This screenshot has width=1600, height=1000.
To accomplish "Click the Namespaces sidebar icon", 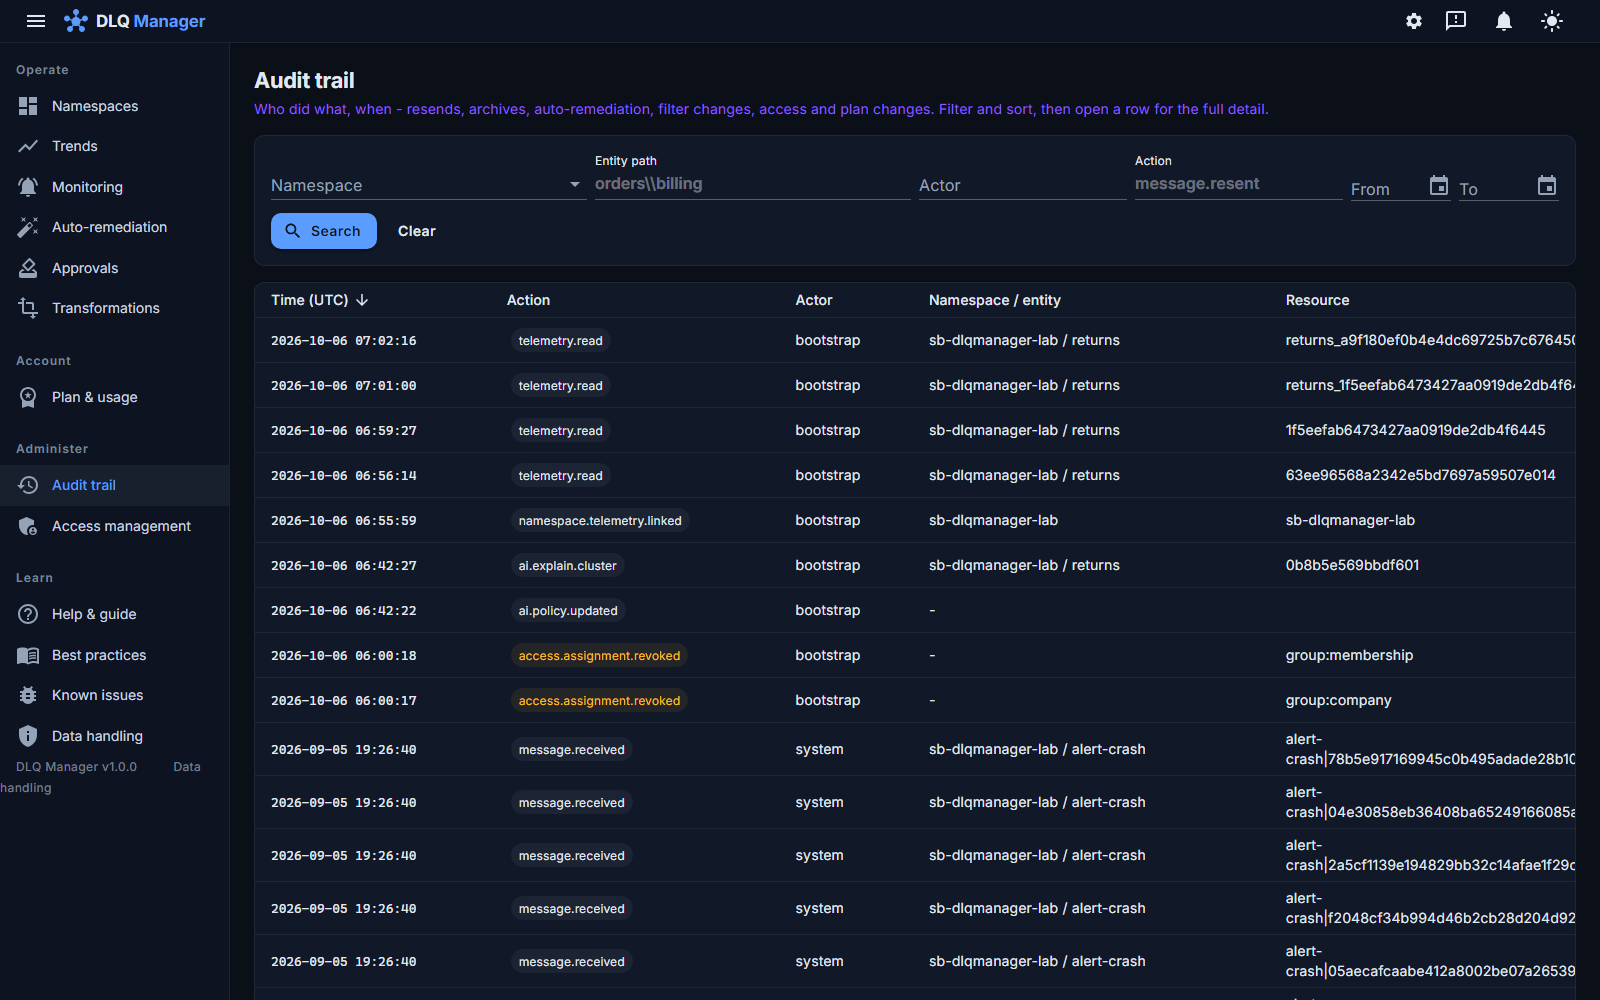I will (28, 106).
